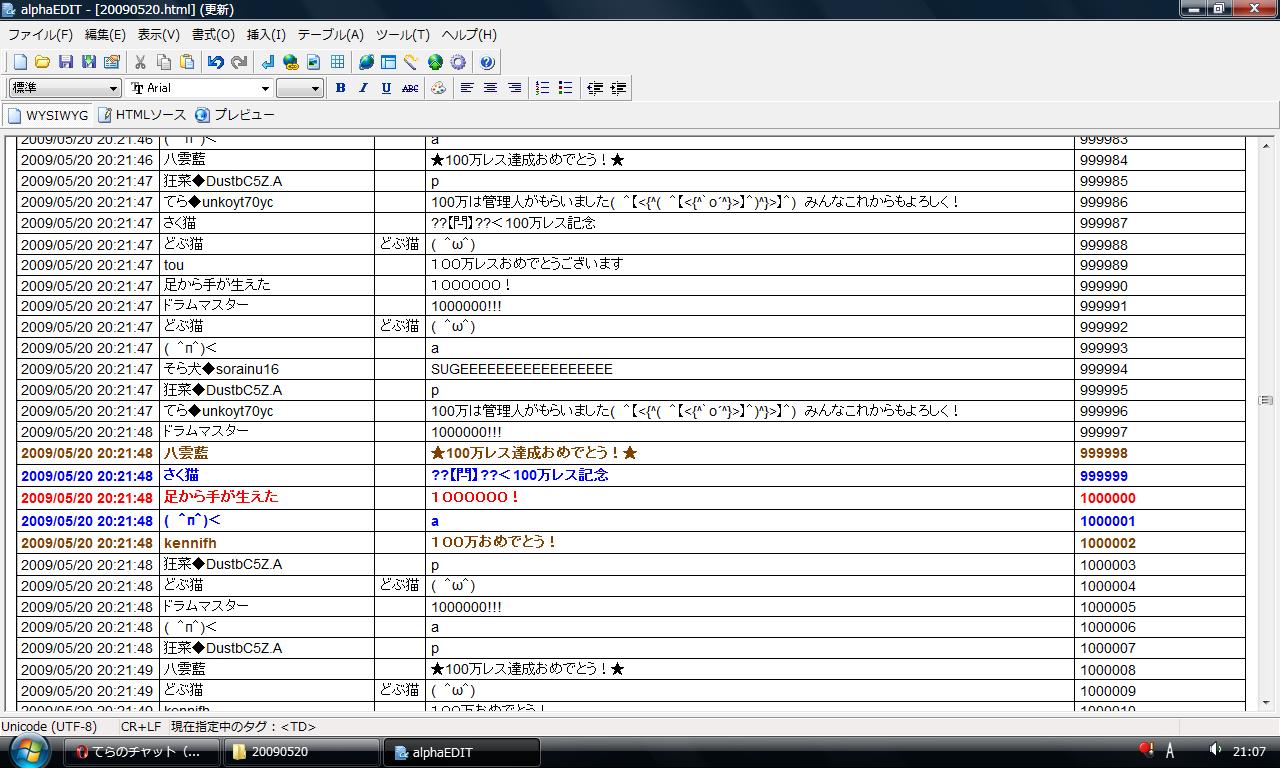Click the Save As toolbar icon
This screenshot has width=1280, height=768.
89,62
